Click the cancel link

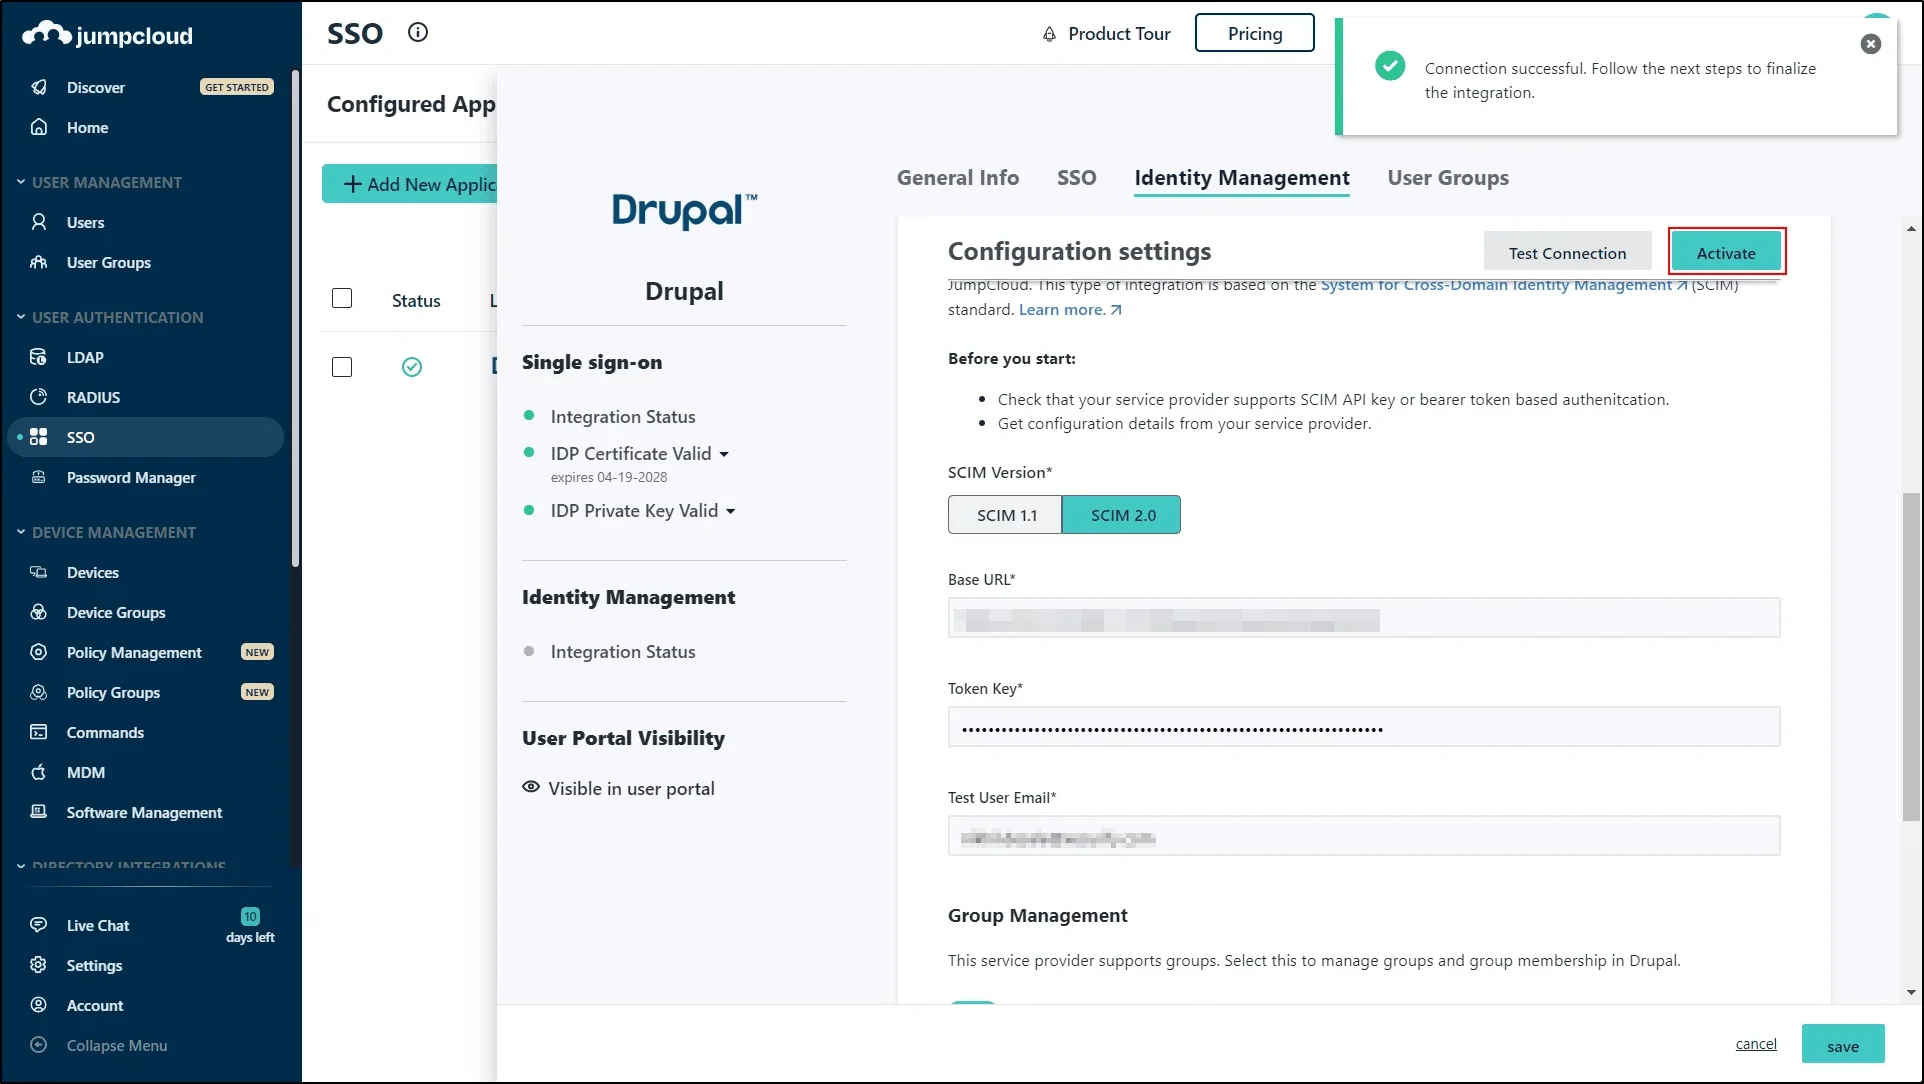click(1756, 1043)
